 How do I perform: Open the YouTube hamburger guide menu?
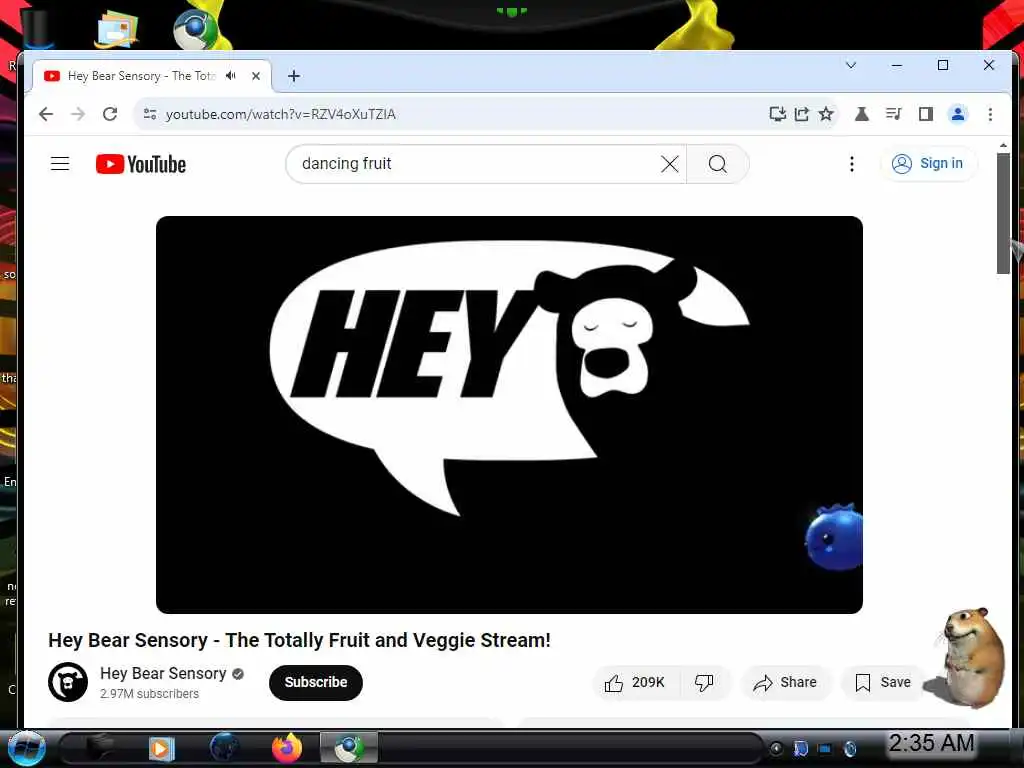click(59, 163)
